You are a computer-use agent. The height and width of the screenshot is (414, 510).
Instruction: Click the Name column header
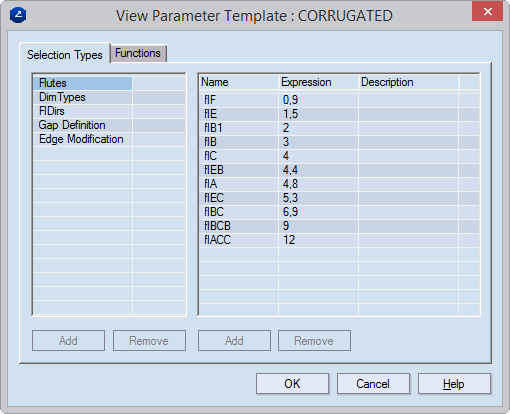(x=239, y=82)
